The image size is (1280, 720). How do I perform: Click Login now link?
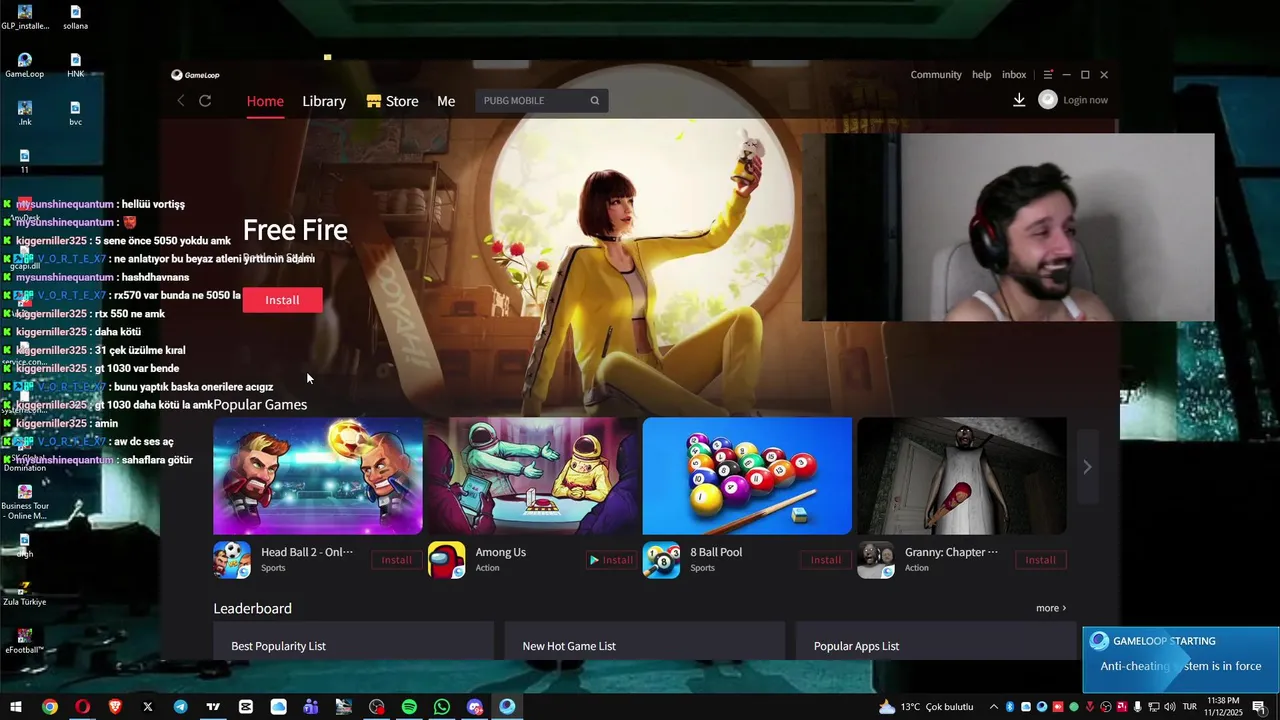(x=1085, y=100)
